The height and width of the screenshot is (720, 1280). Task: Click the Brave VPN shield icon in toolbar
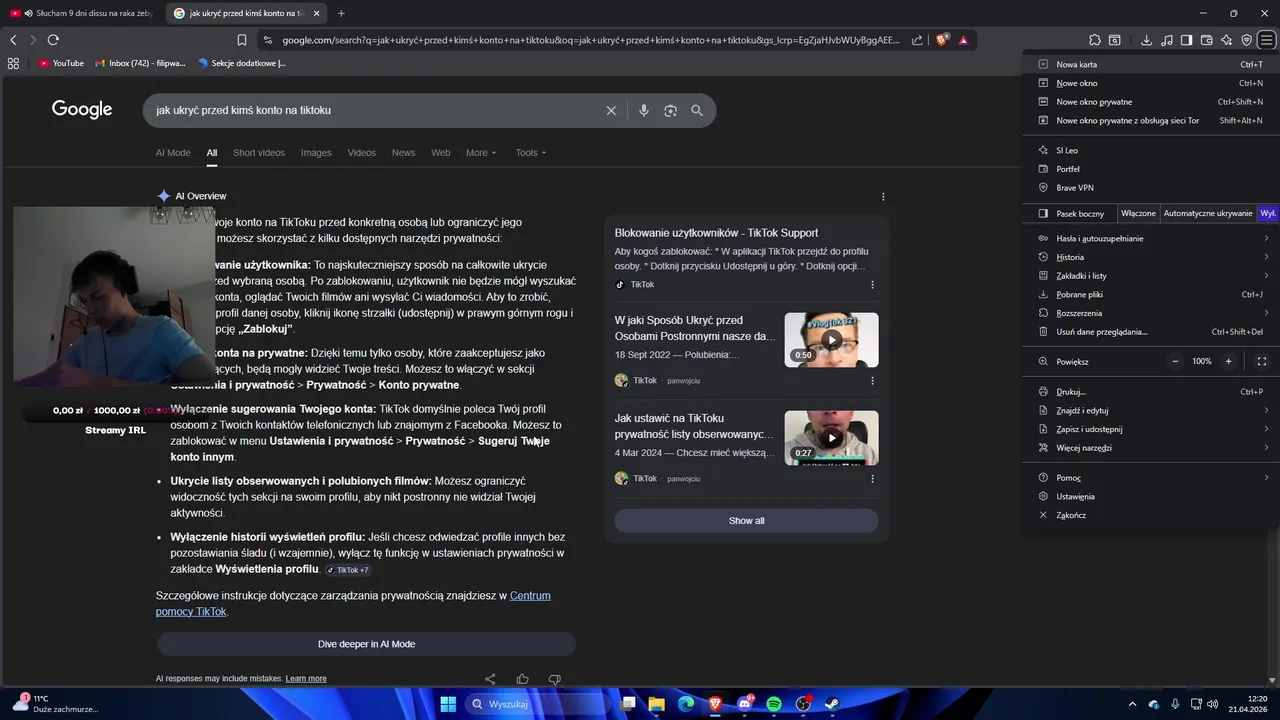(x=1246, y=40)
